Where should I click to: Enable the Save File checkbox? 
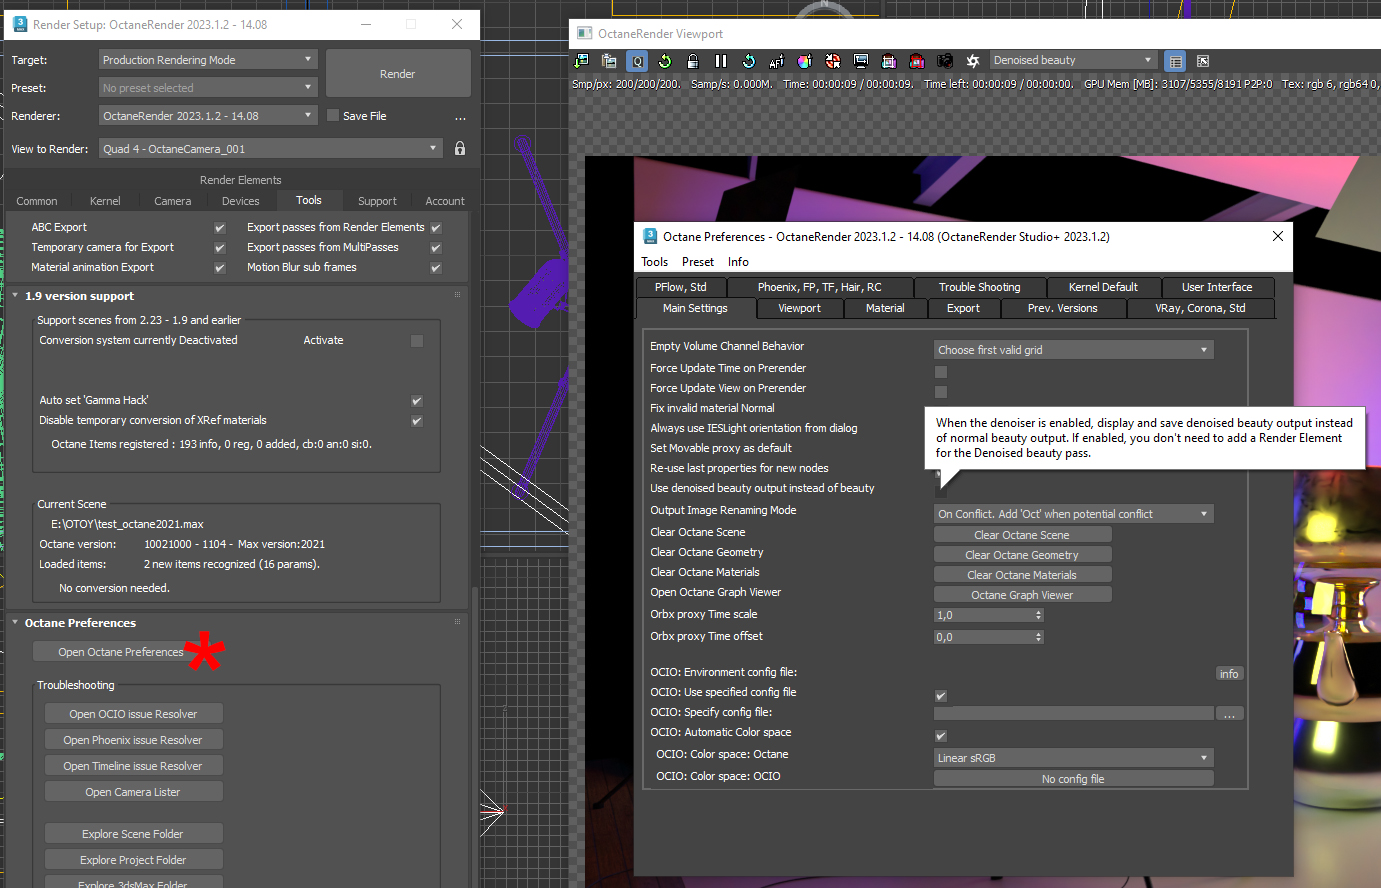pyautogui.click(x=333, y=116)
